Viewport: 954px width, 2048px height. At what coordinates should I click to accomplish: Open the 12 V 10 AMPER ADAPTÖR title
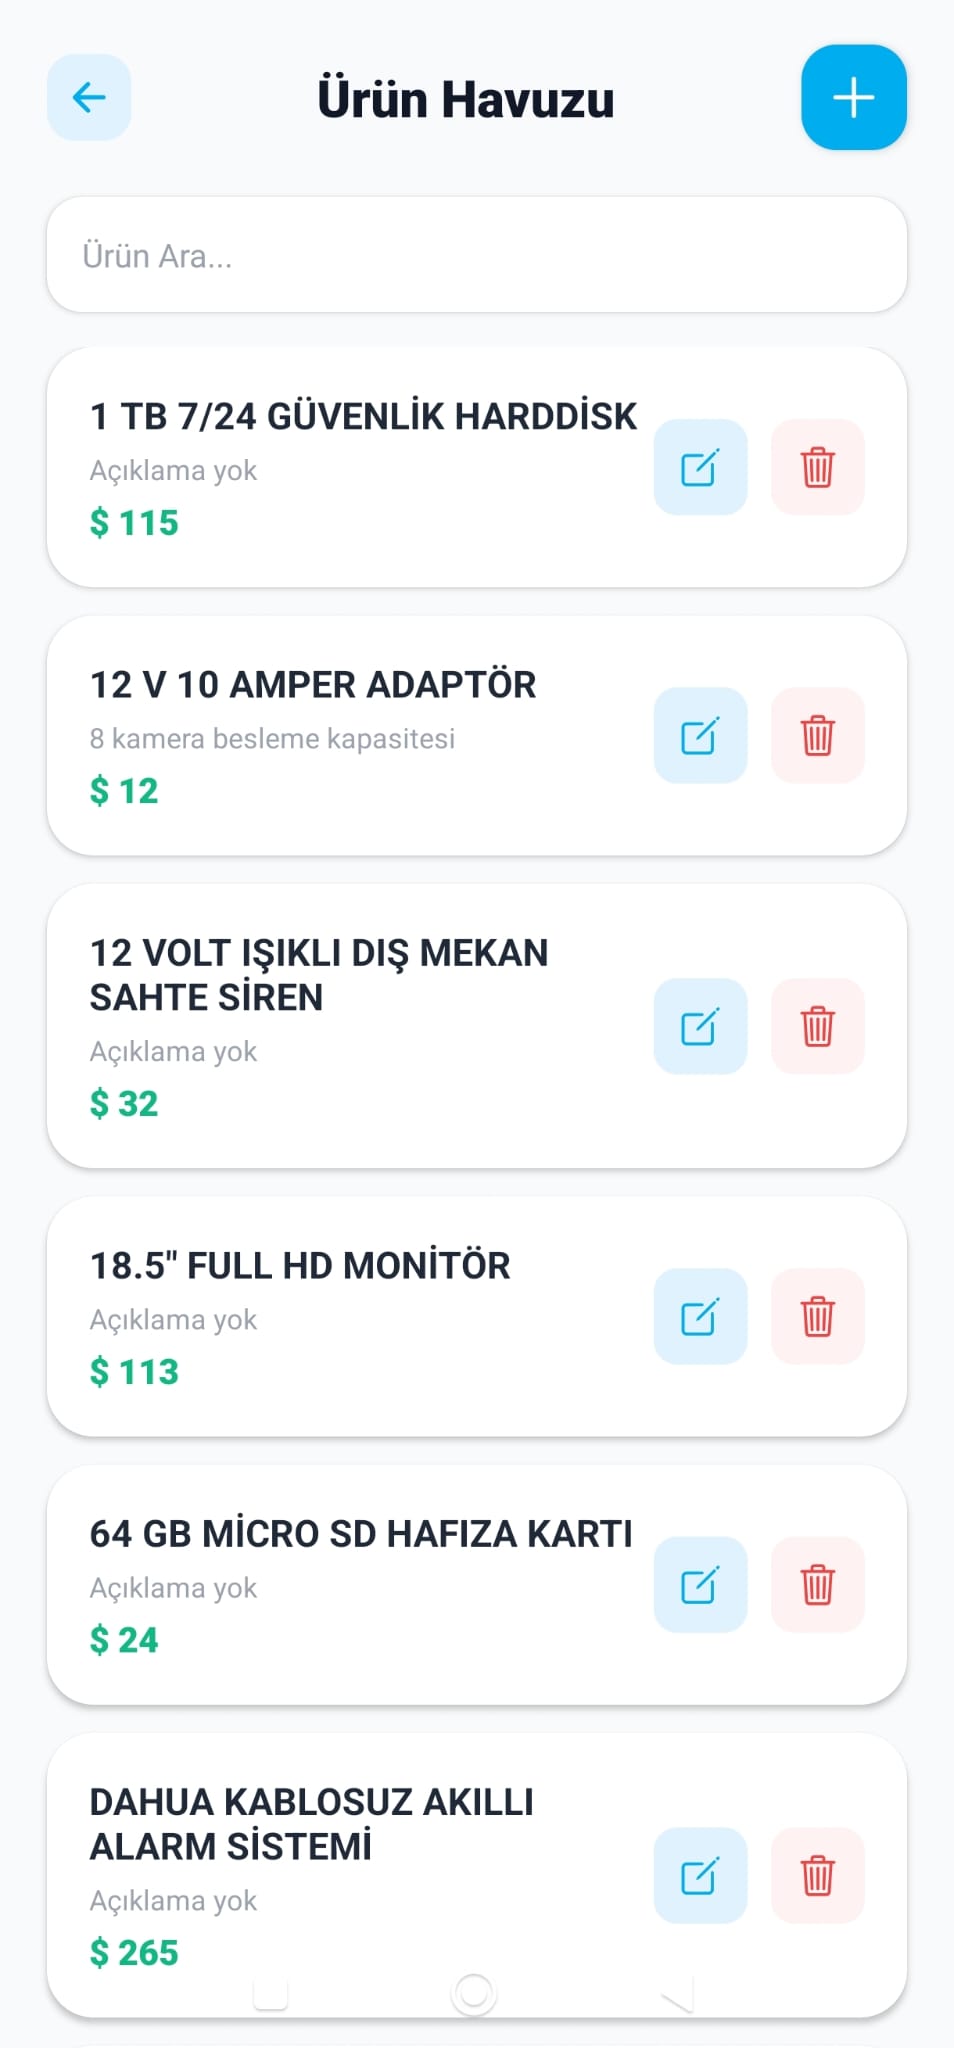(313, 685)
